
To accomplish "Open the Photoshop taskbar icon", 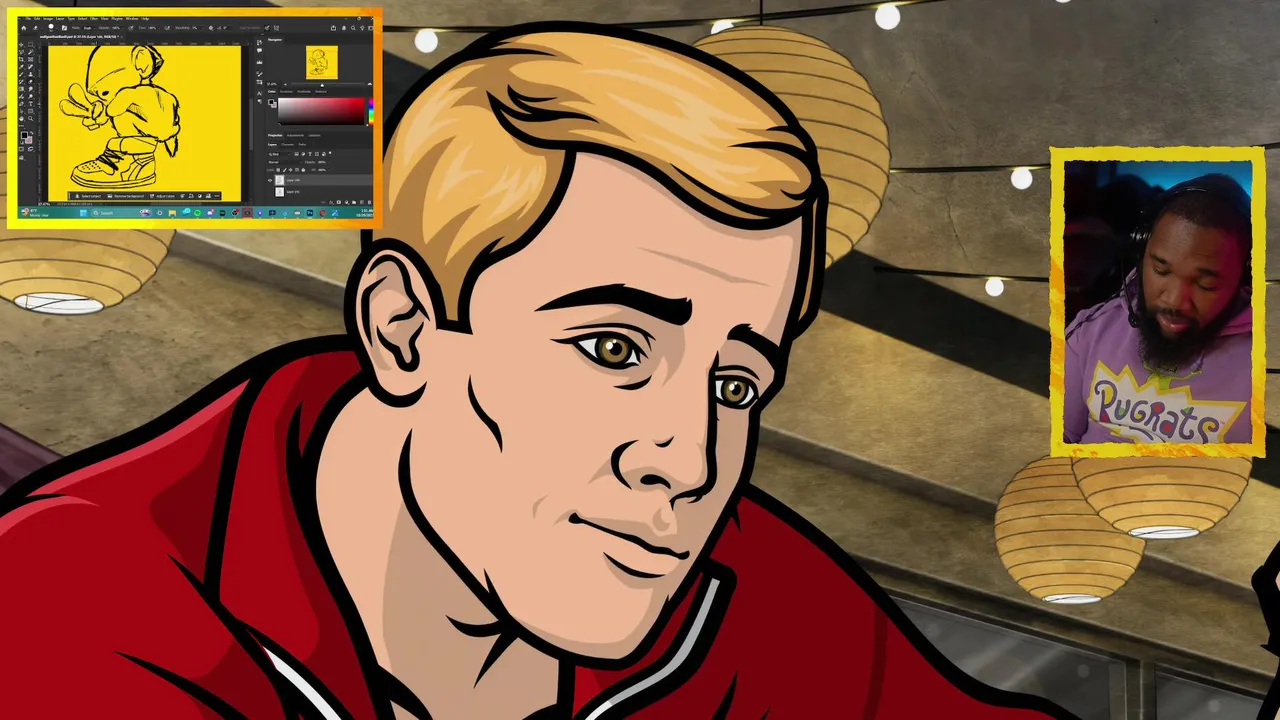I will (310, 213).
